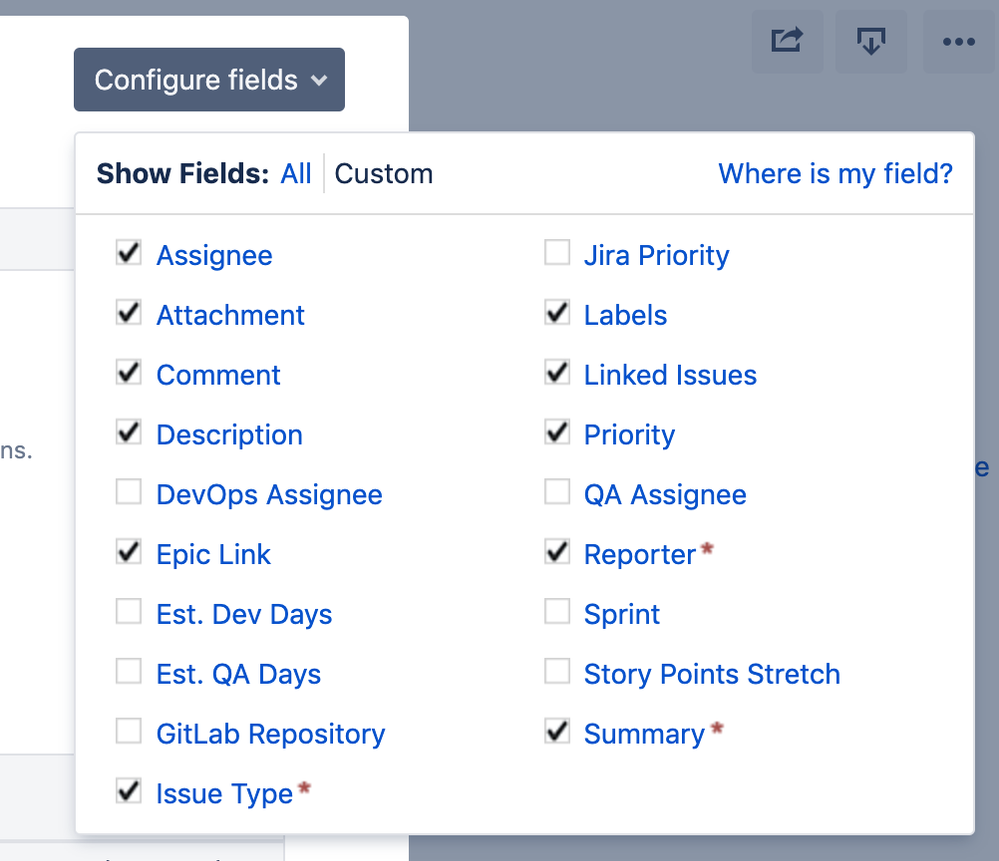Uncheck the Labels checkbox

(x=557, y=312)
